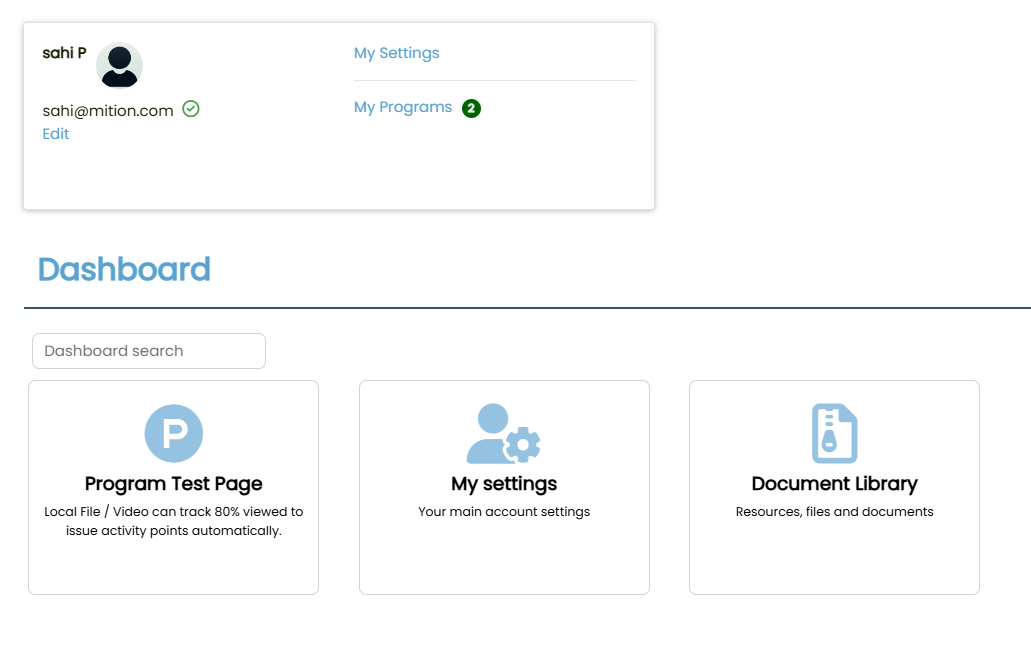Open the Edit profile link
The image size is (1031, 661).
(x=56, y=134)
